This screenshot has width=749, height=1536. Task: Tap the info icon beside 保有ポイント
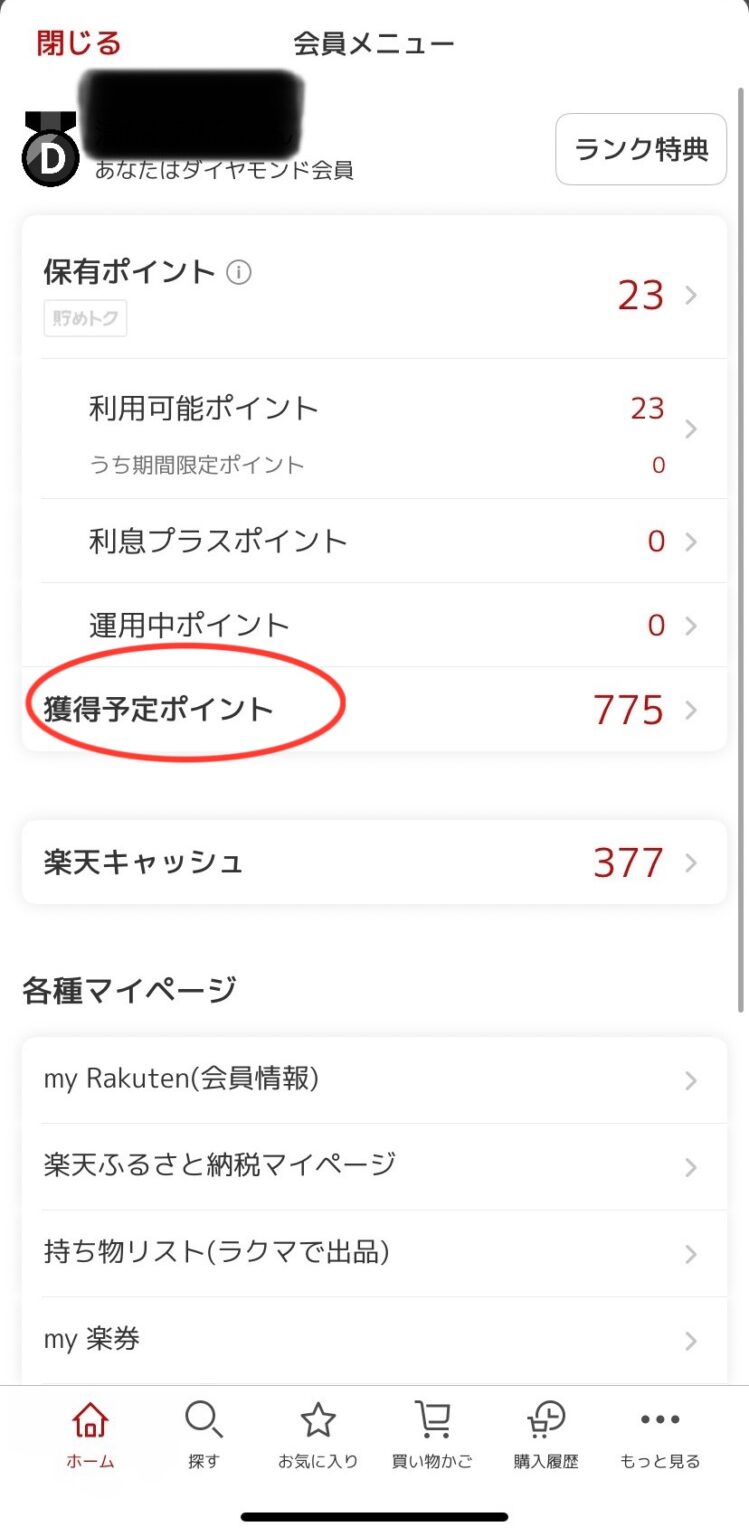click(238, 272)
